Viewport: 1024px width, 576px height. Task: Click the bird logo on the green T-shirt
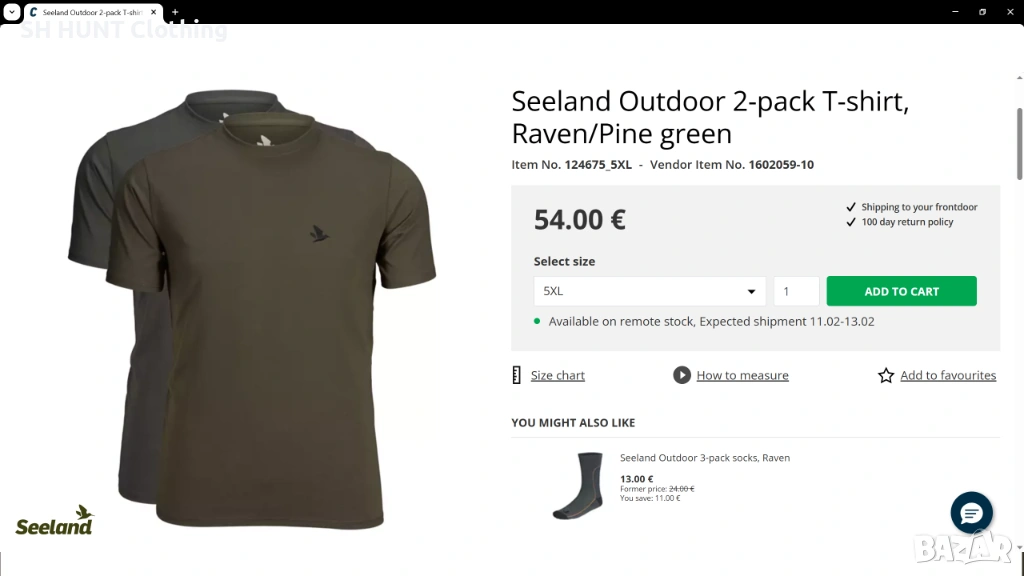(x=321, y=235)
